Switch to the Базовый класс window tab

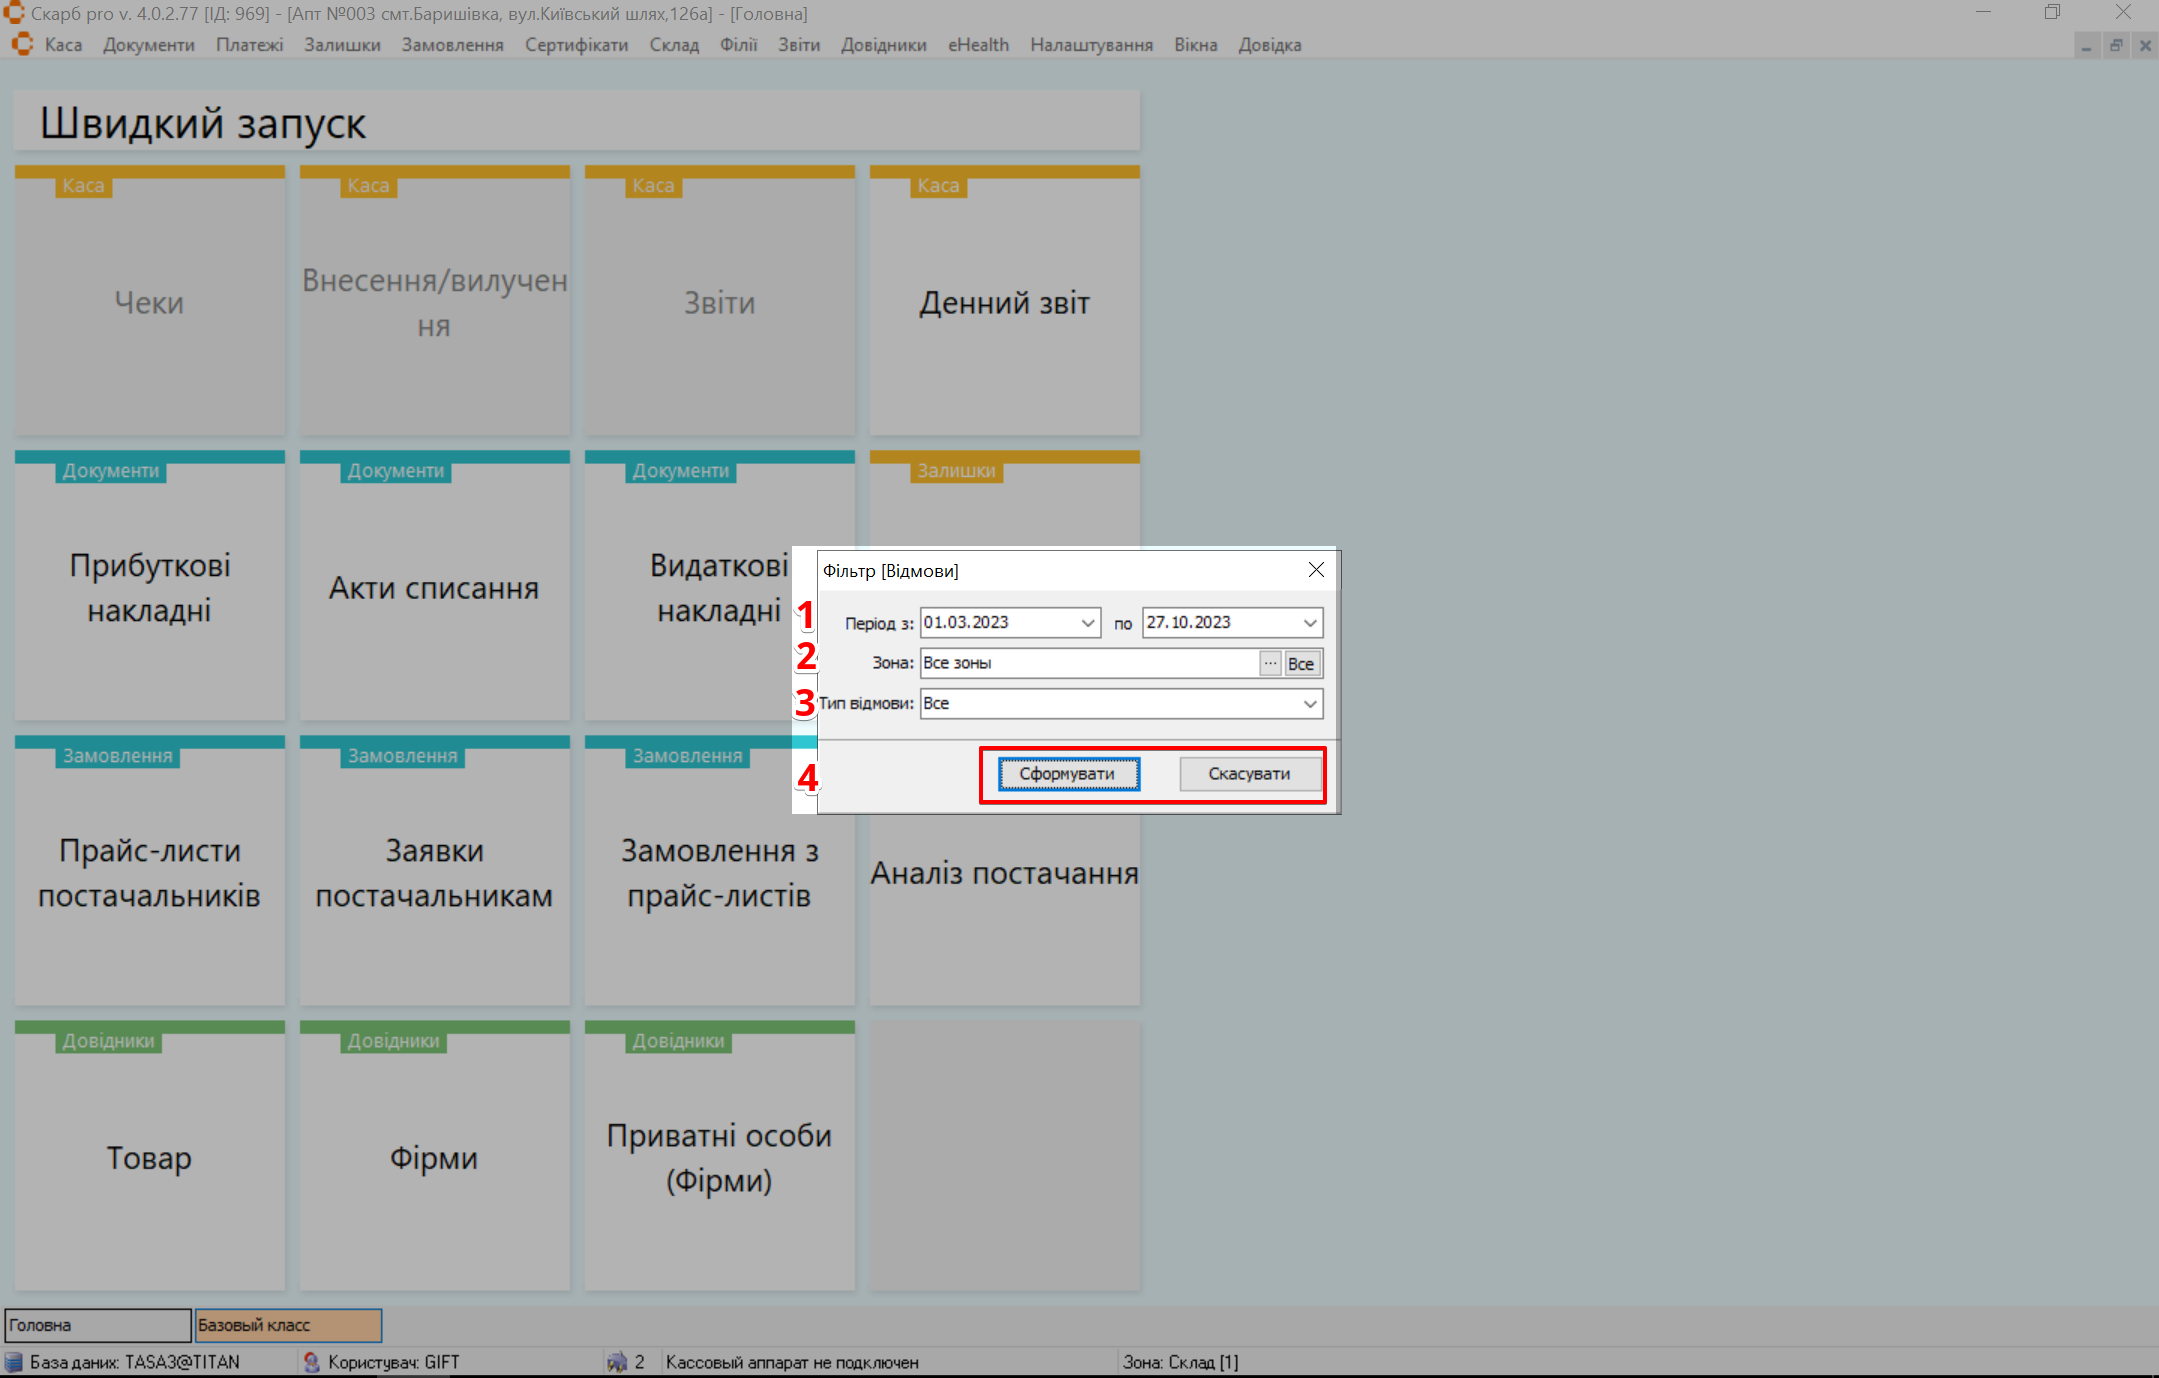pyautogui.click(x=288, y=1325)
